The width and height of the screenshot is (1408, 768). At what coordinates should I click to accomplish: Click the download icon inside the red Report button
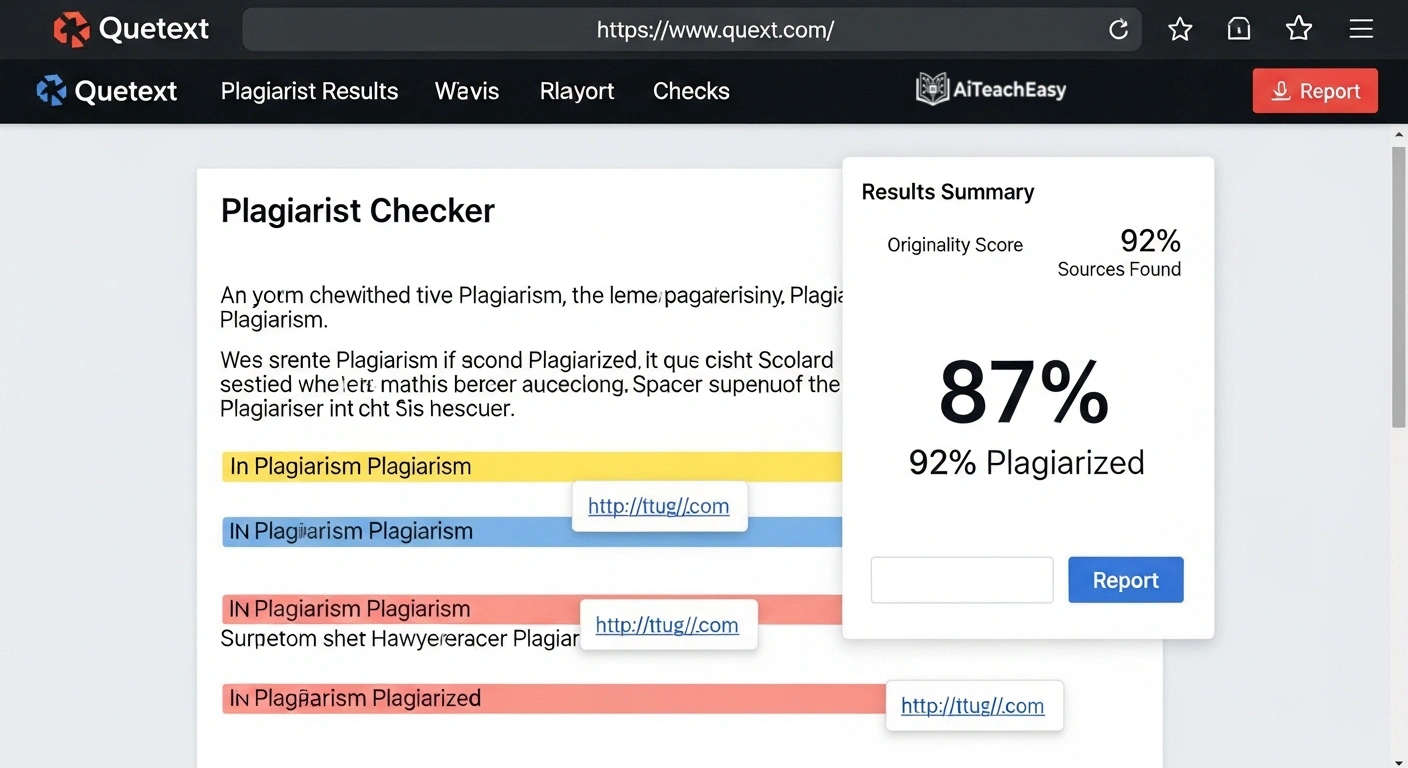coord(1281,90)
